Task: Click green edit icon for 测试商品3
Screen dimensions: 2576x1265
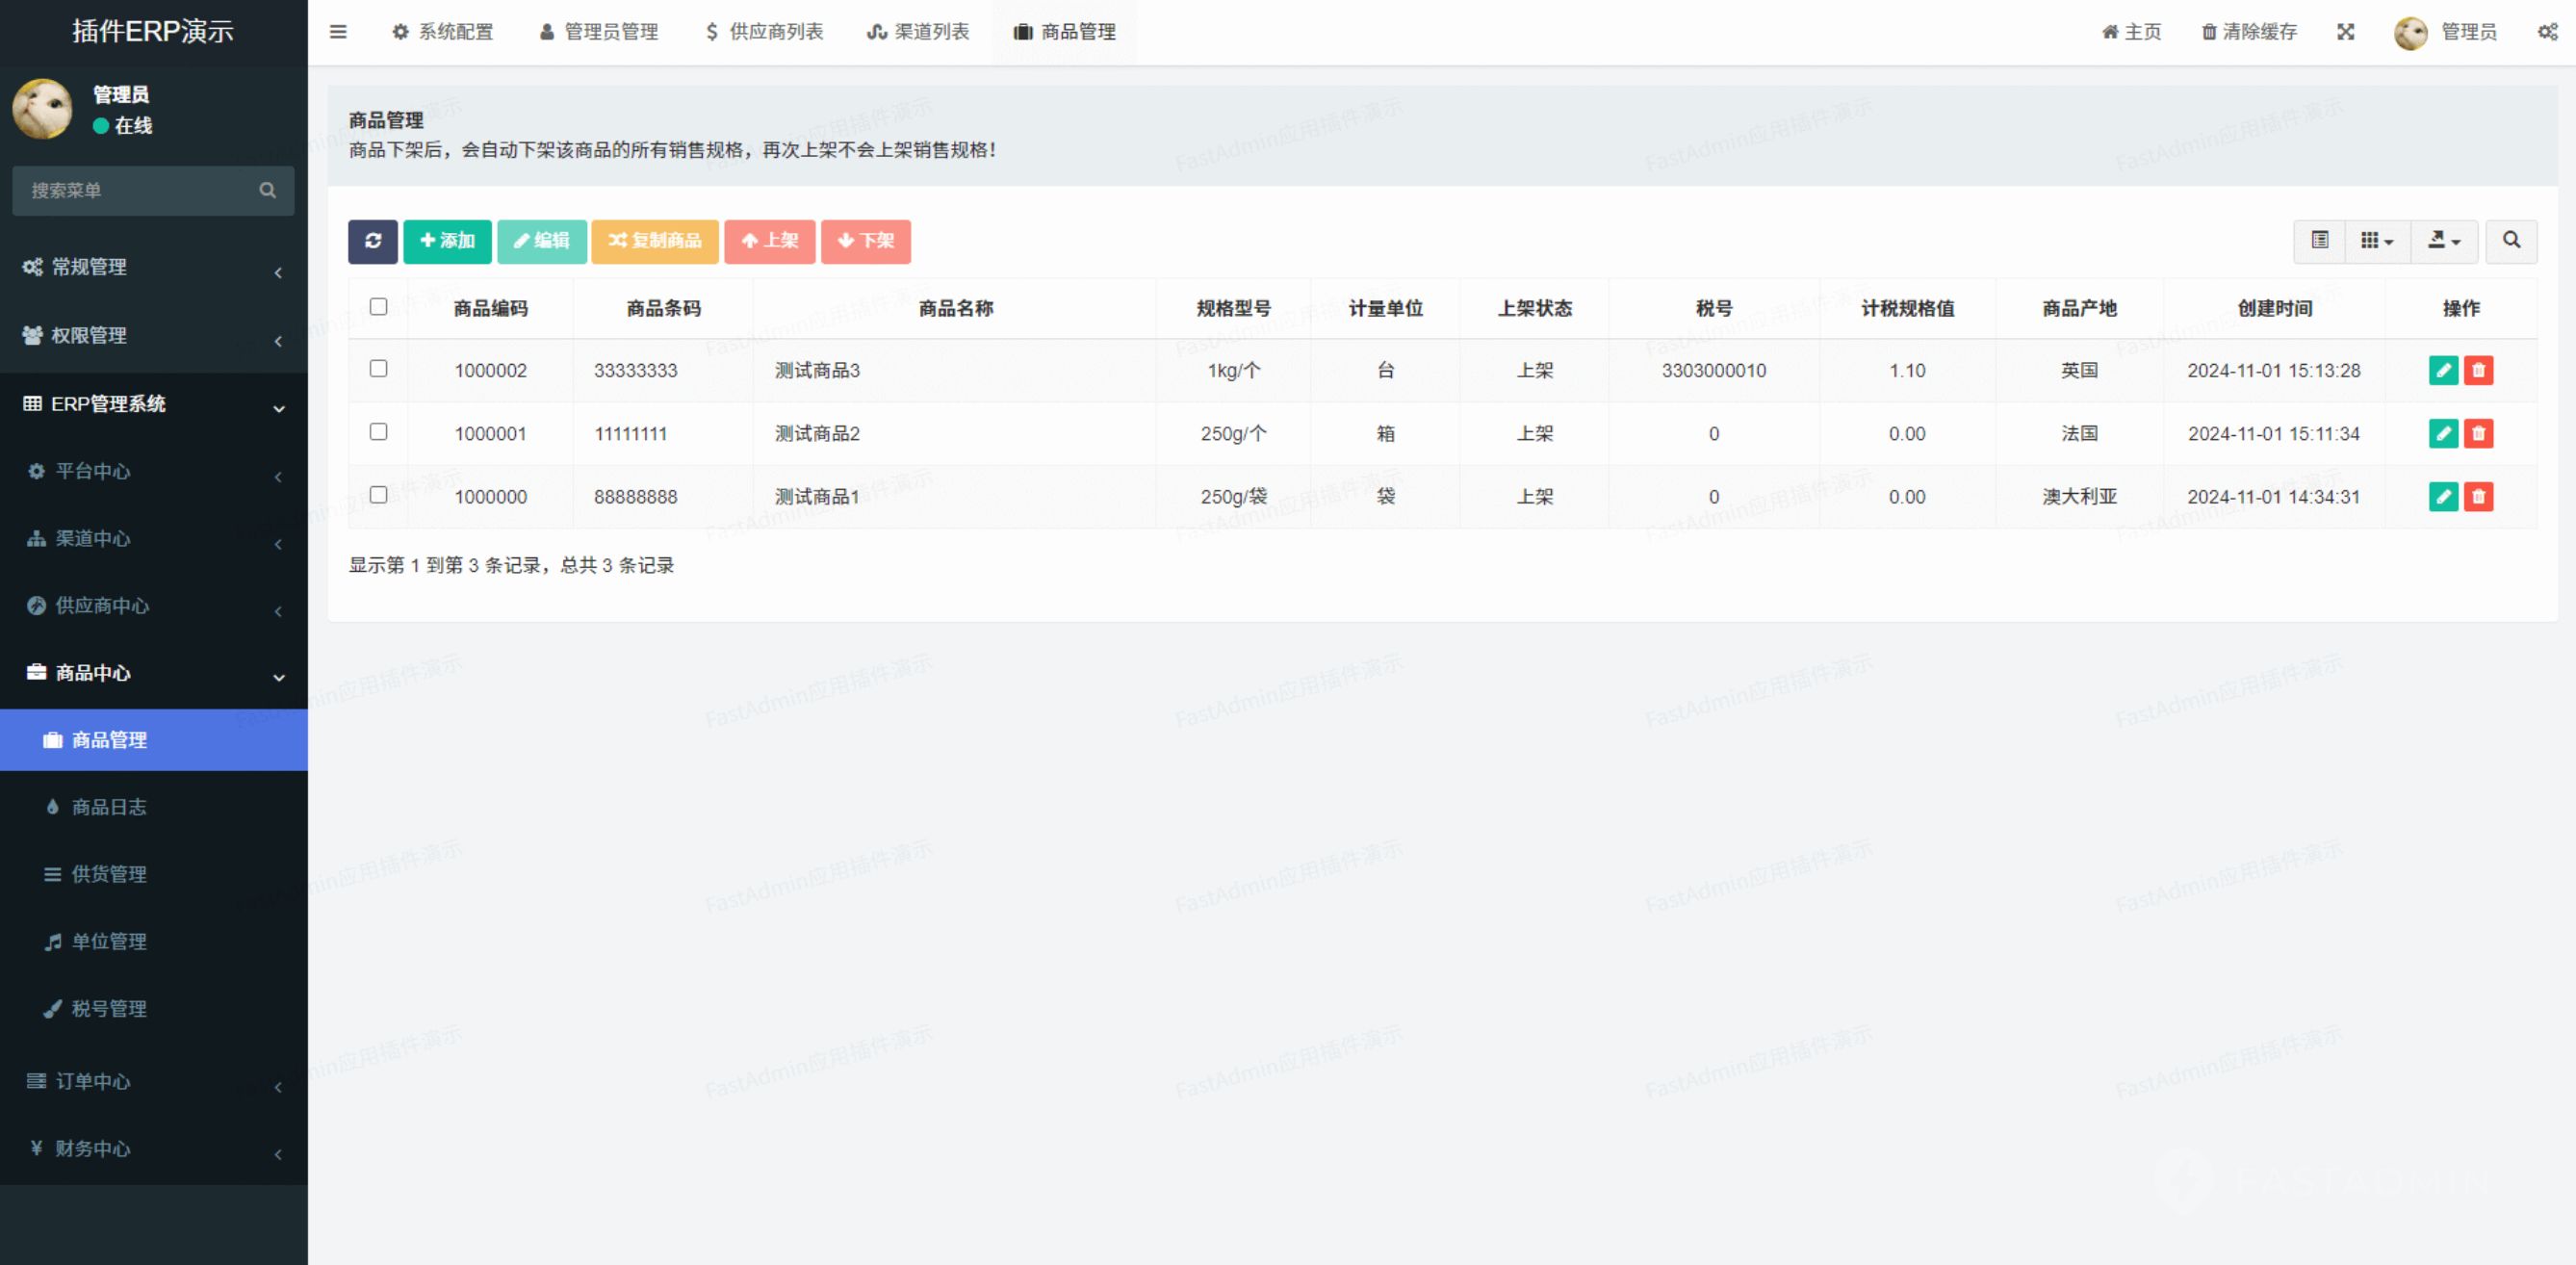Action: click(x=2443, y=370)
